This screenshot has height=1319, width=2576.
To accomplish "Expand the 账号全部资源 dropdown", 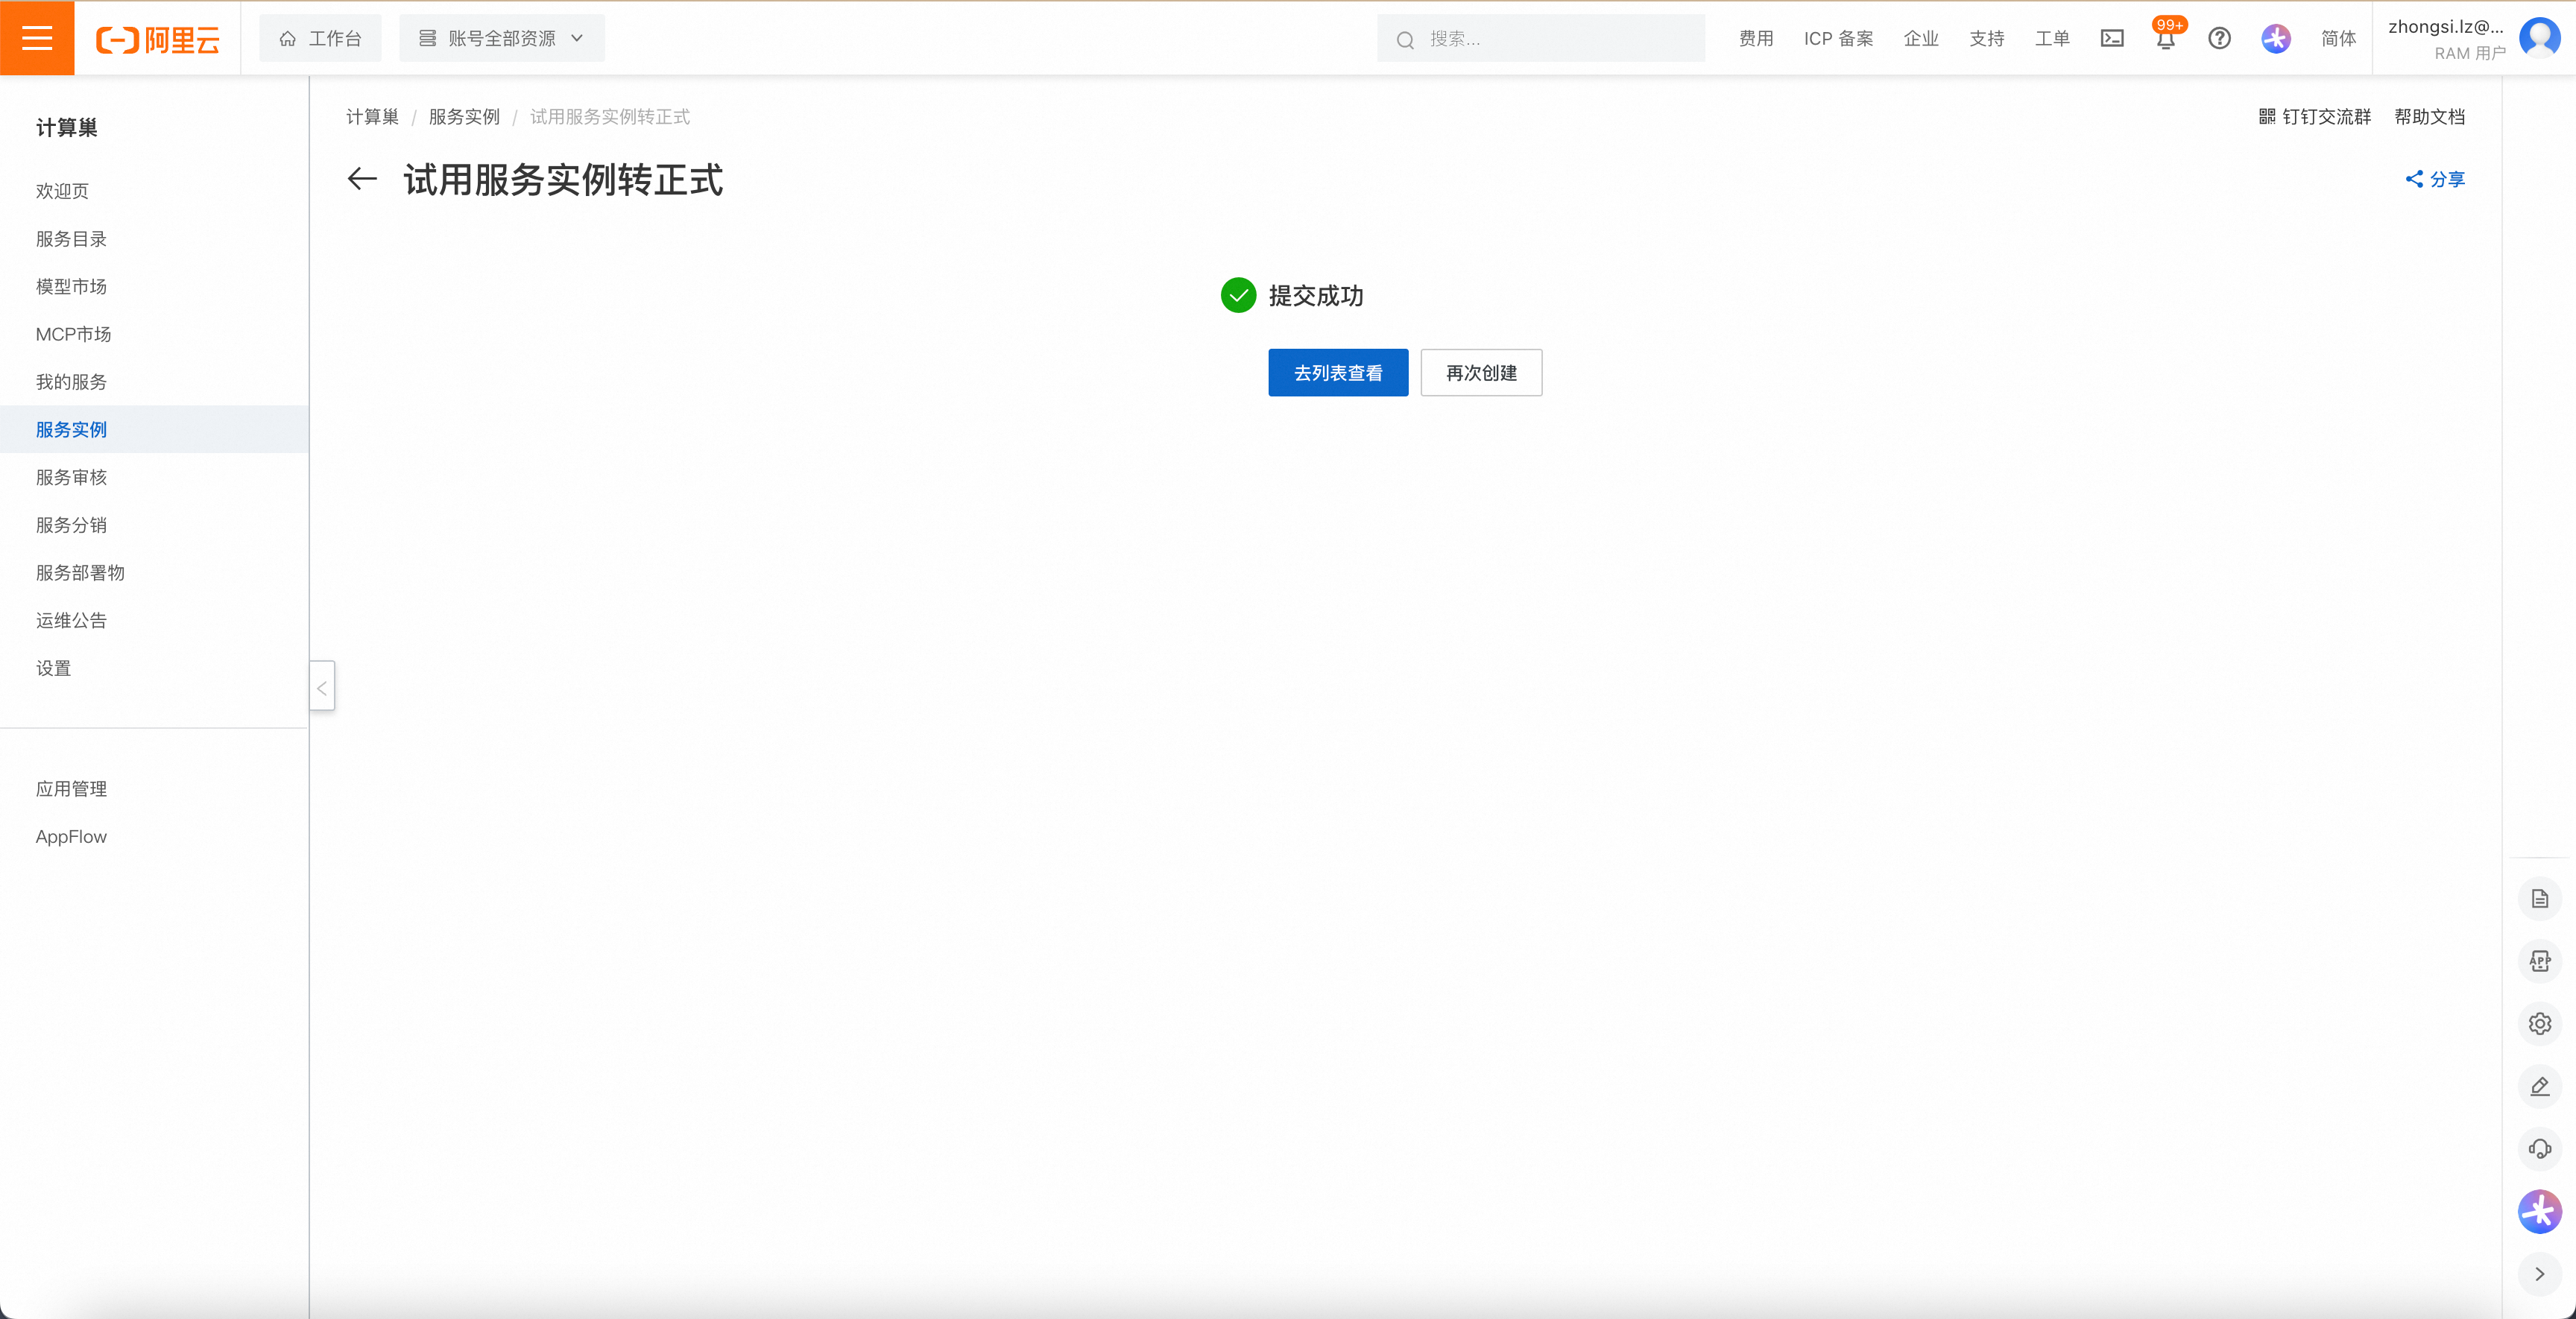I will click(x=502, y=38).
